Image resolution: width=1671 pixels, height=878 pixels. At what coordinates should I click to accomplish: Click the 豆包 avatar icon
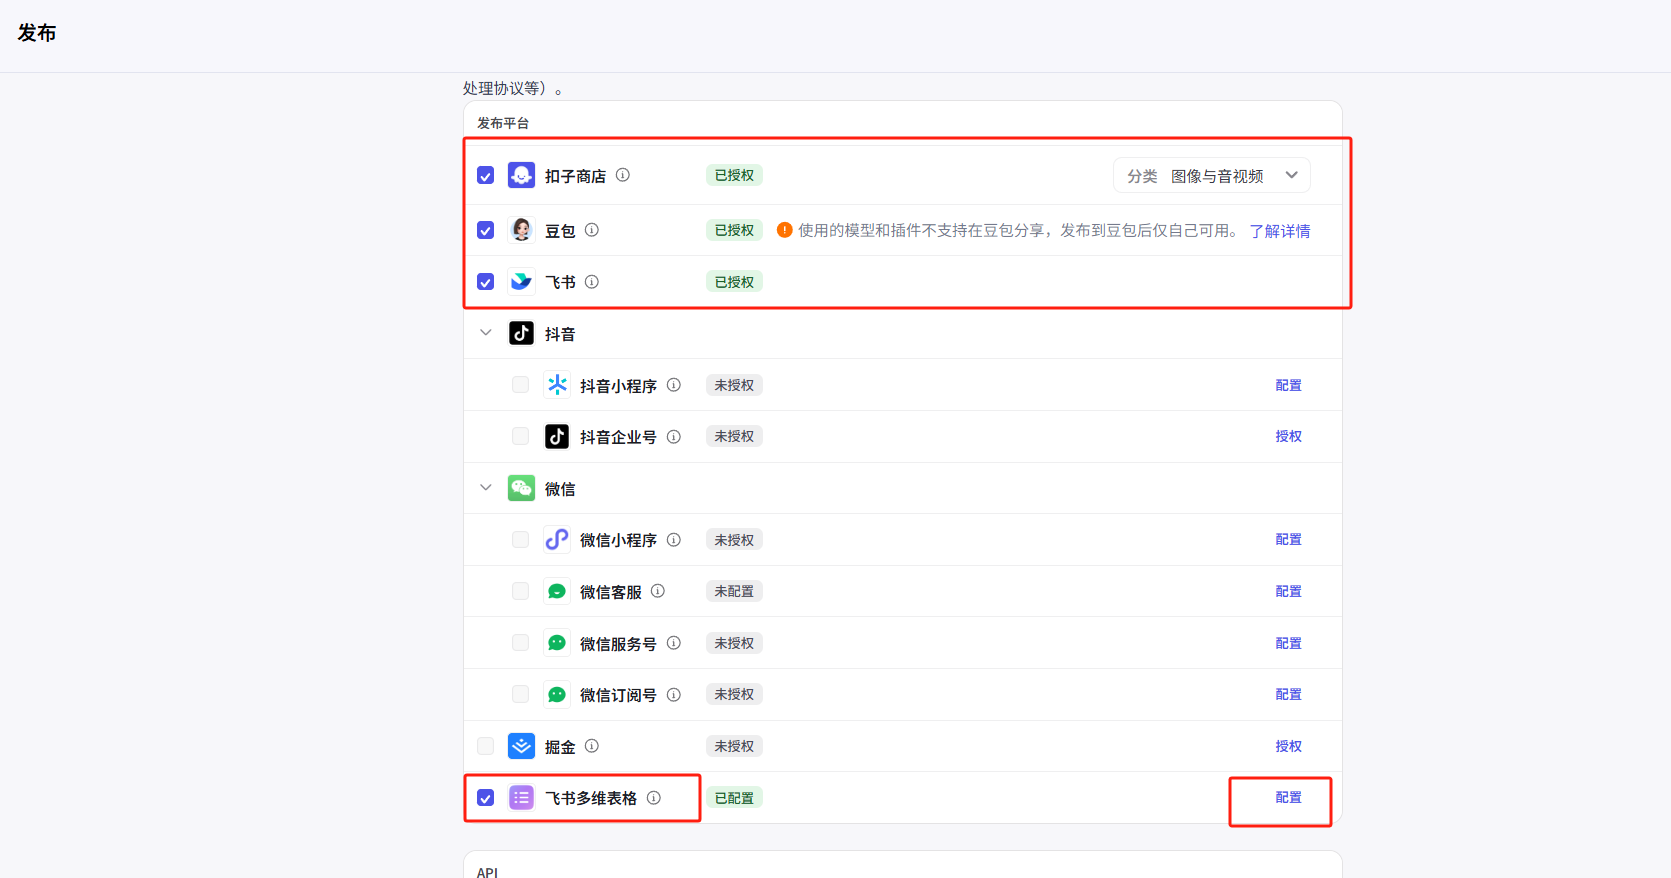(x=521, y=230)
